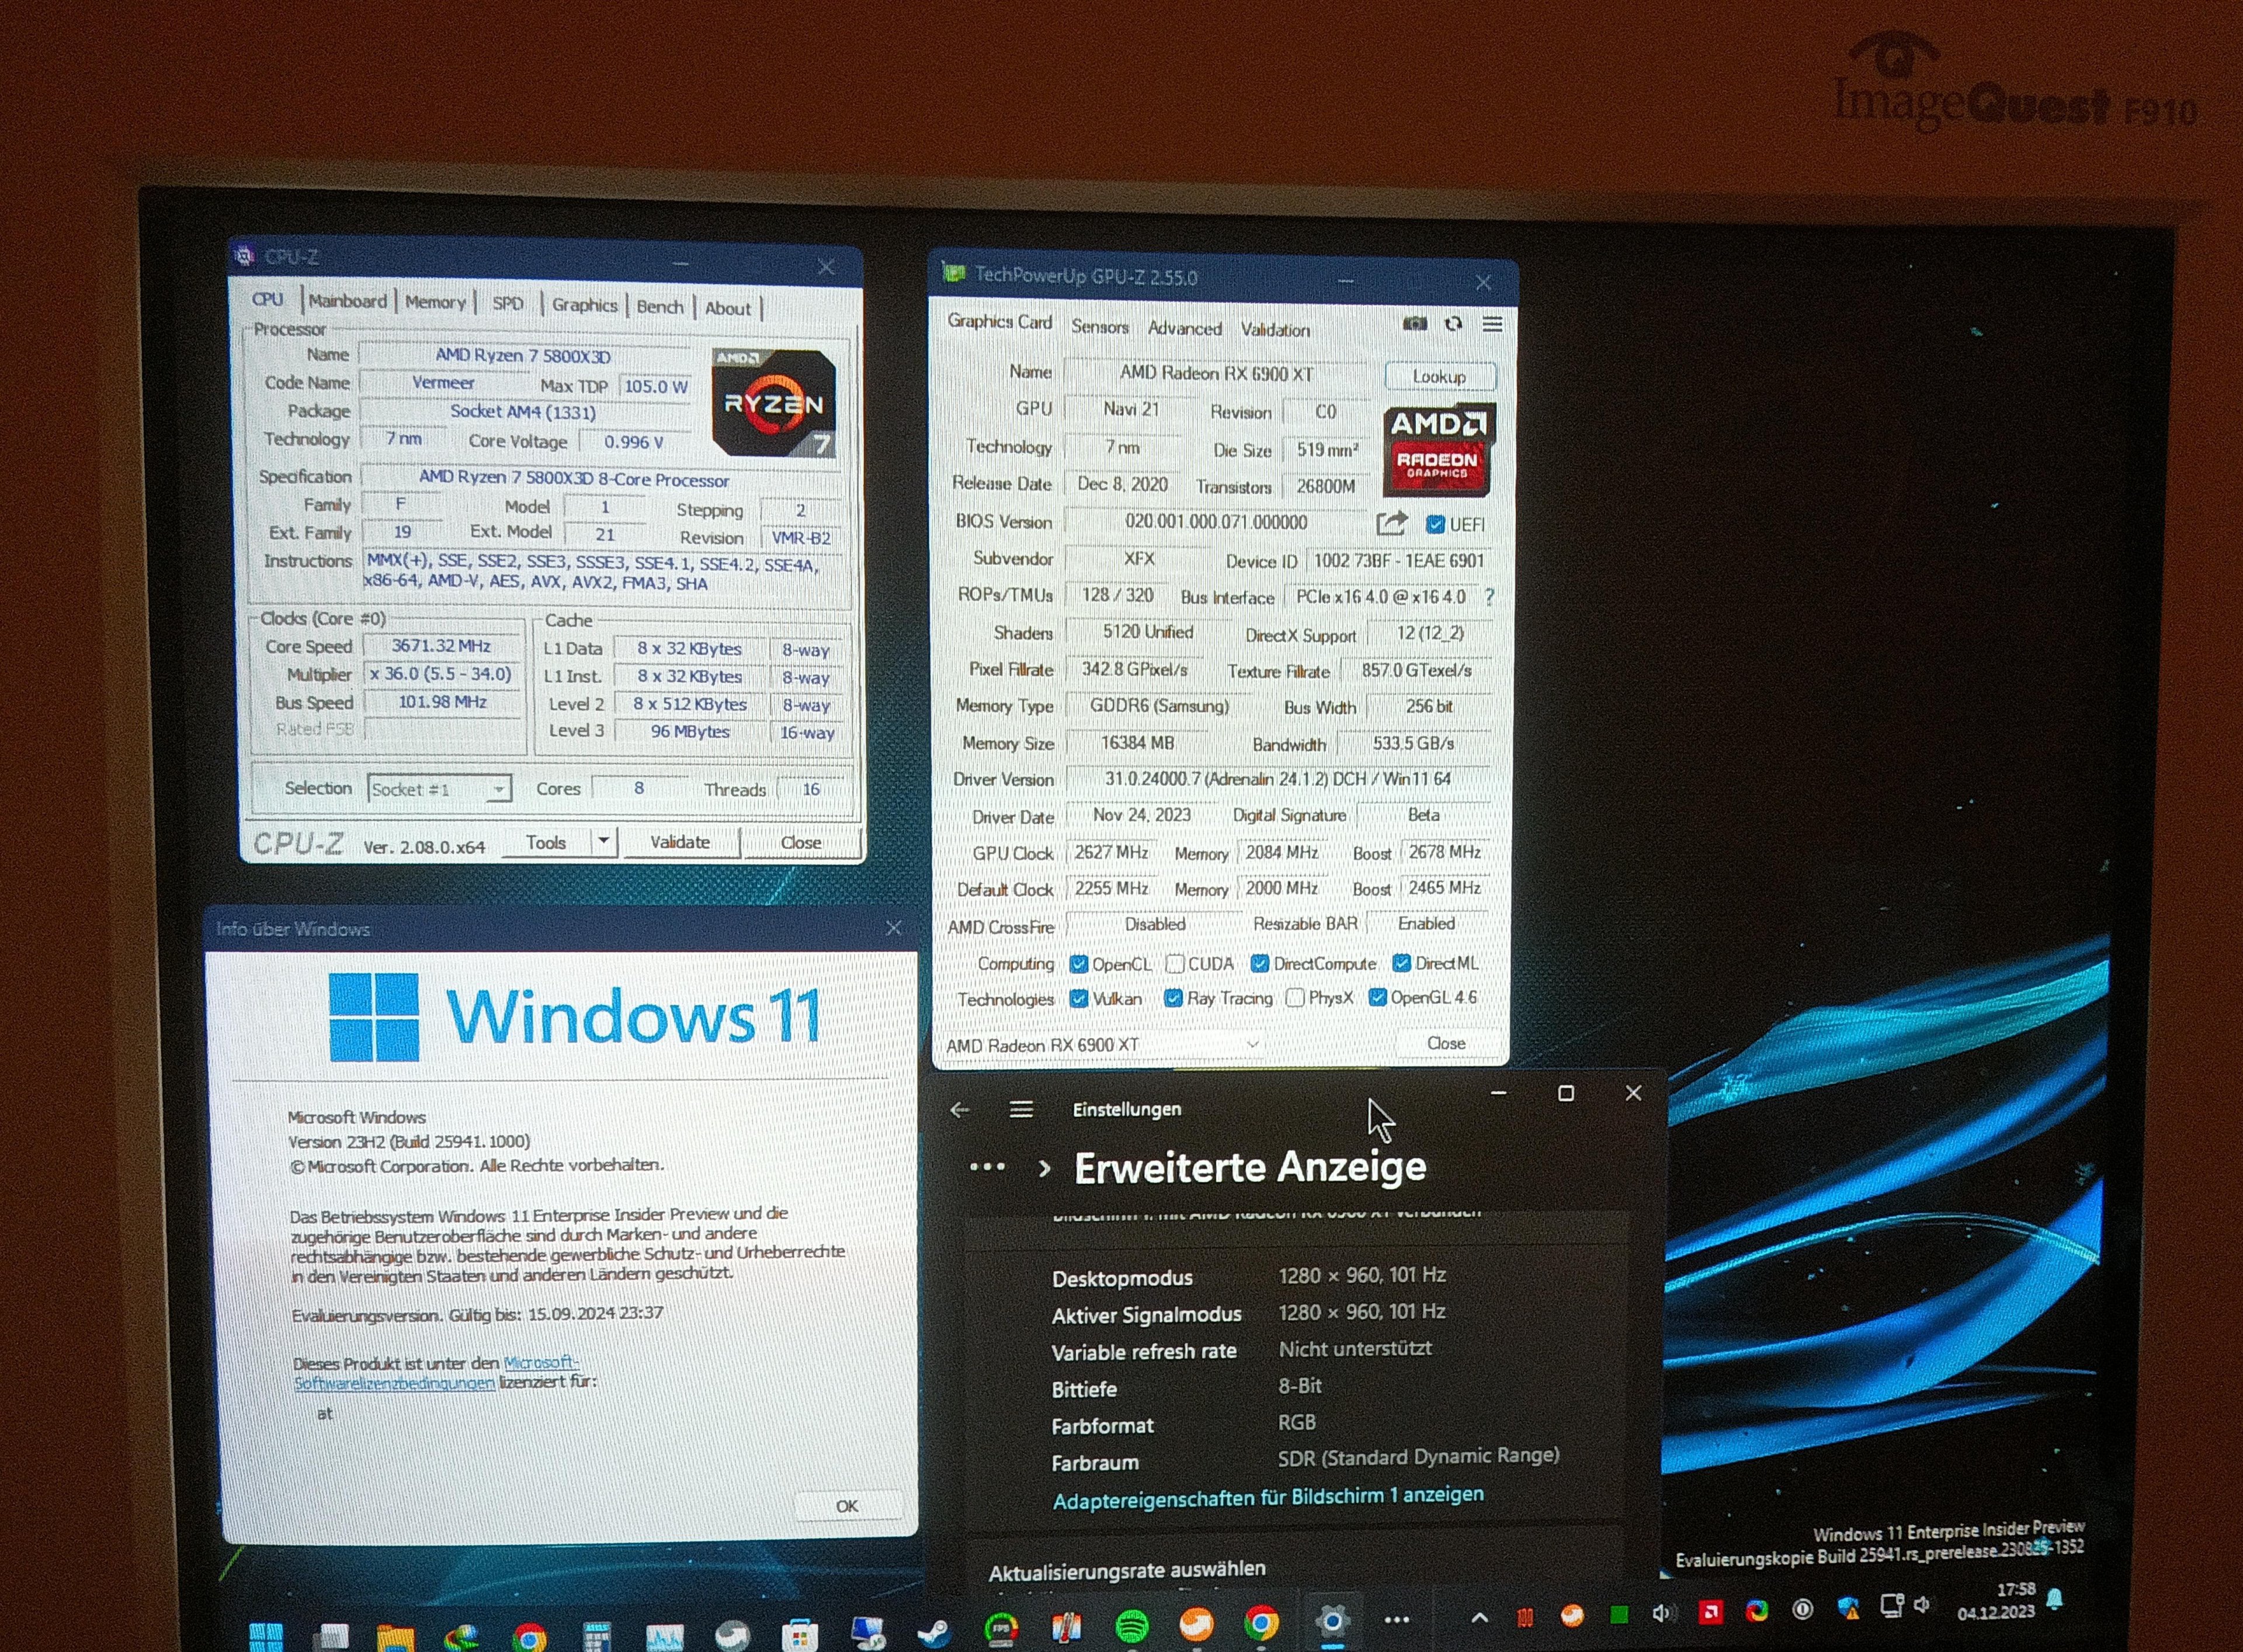Click bus interface question mark icon
Screen dimensions: 2243x1652
(1489, 597)
